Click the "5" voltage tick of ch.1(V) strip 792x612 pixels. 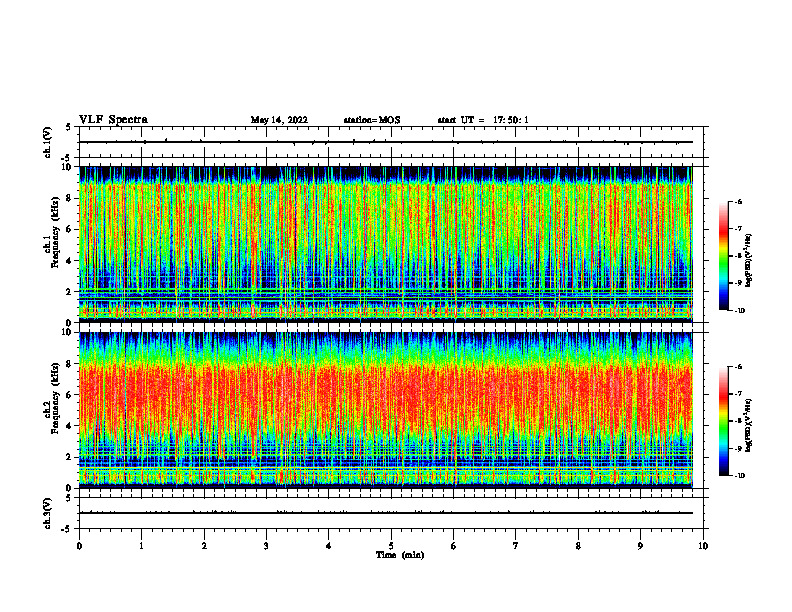(68, 128)
